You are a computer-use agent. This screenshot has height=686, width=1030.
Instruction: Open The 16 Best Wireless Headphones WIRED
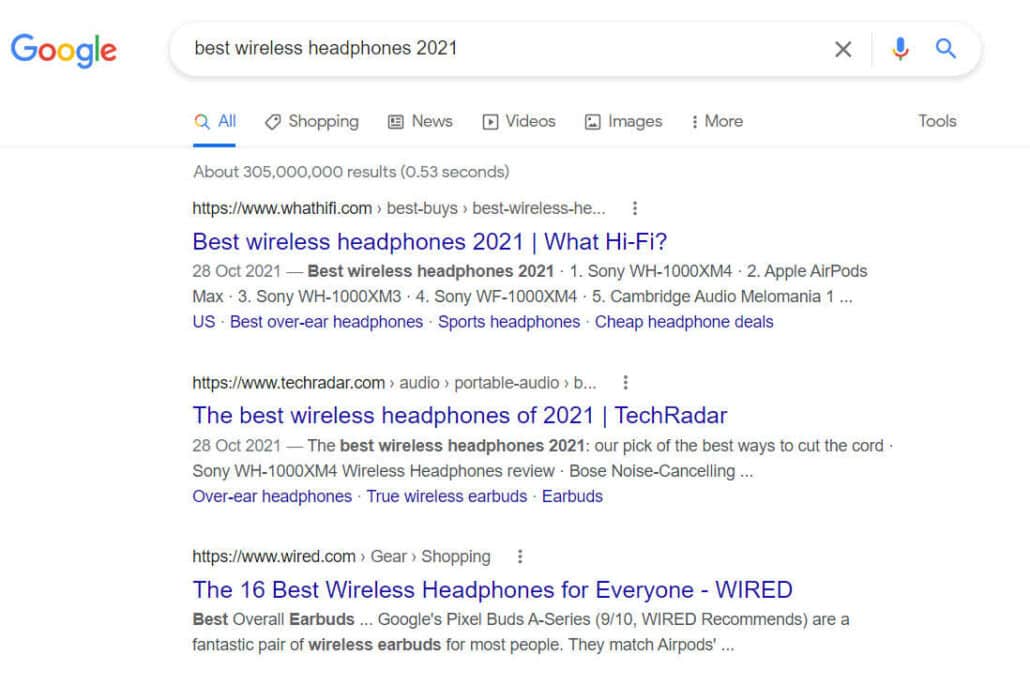pyautogui.click(x=493, y=590)
